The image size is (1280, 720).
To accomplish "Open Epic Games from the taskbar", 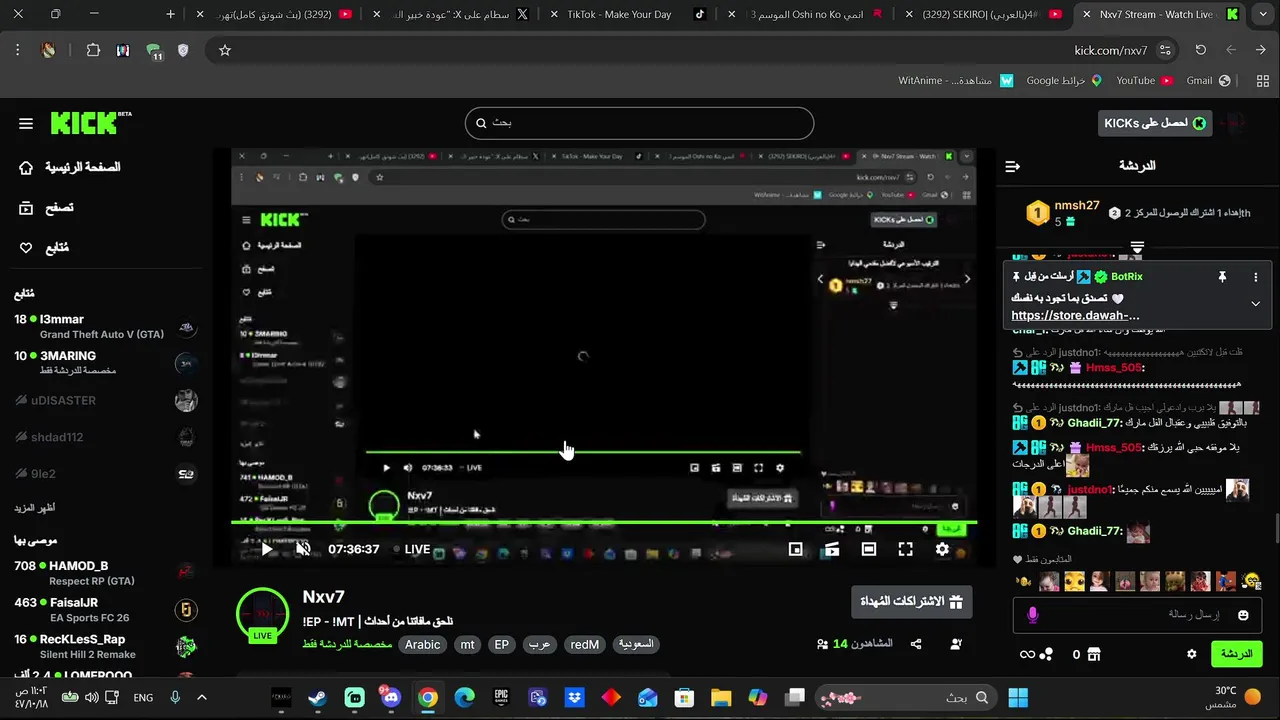I will pyautogui.click(x=501, y=697).
